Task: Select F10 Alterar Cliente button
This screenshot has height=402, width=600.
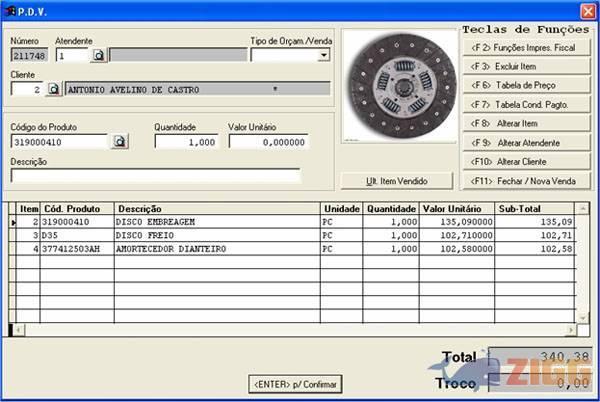Action: [525, 161]
